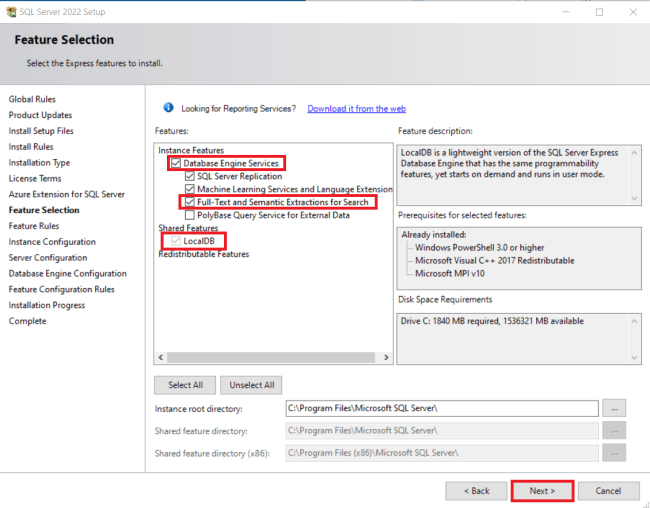Click the Shared feature directory (x86) path field
650x508 pixels.
442,453
